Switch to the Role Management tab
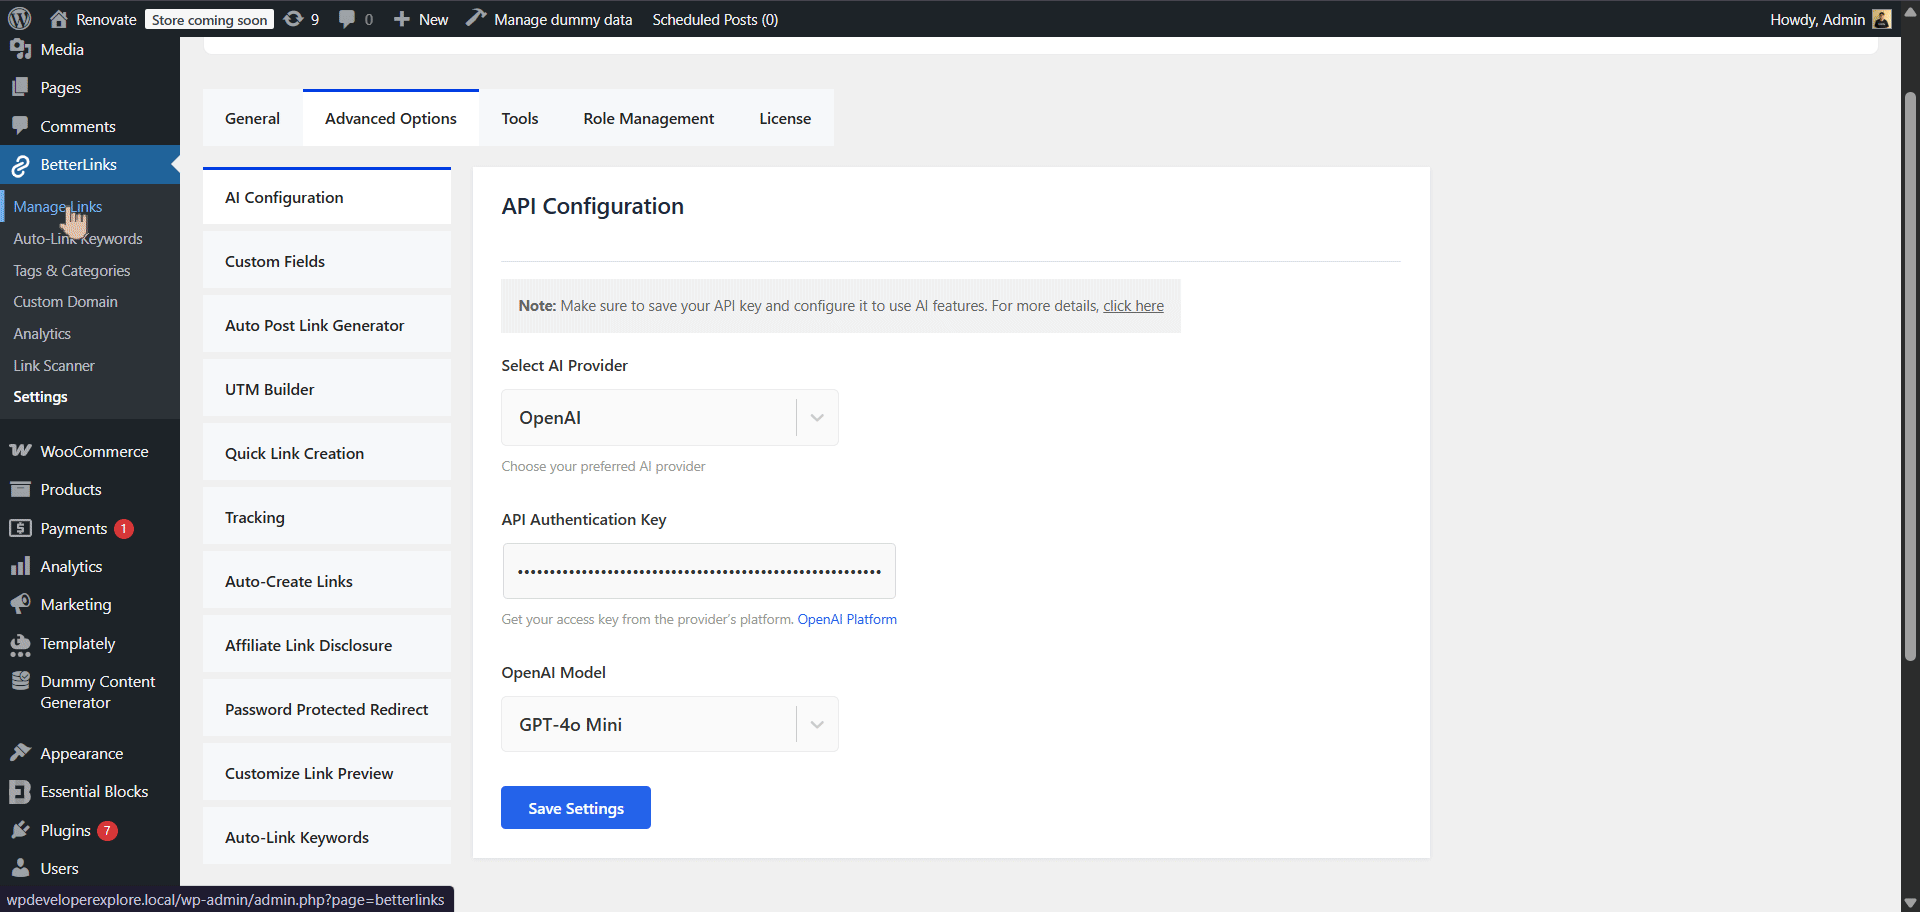The image size is (1920, 912). tap(648, 117)
